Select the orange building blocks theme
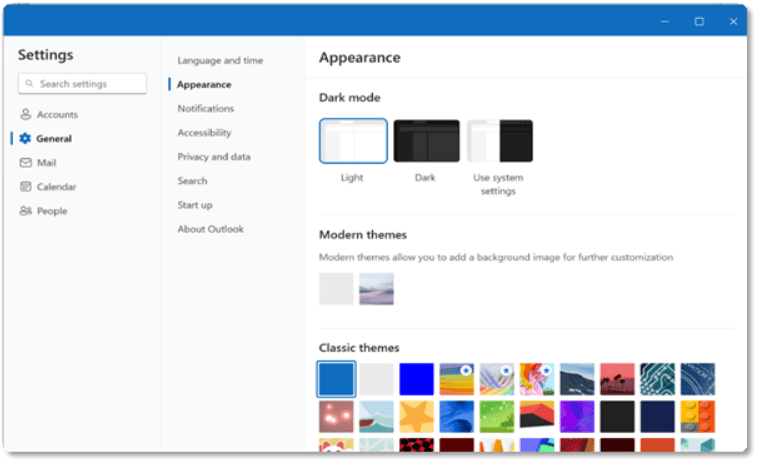 (697, 416)
